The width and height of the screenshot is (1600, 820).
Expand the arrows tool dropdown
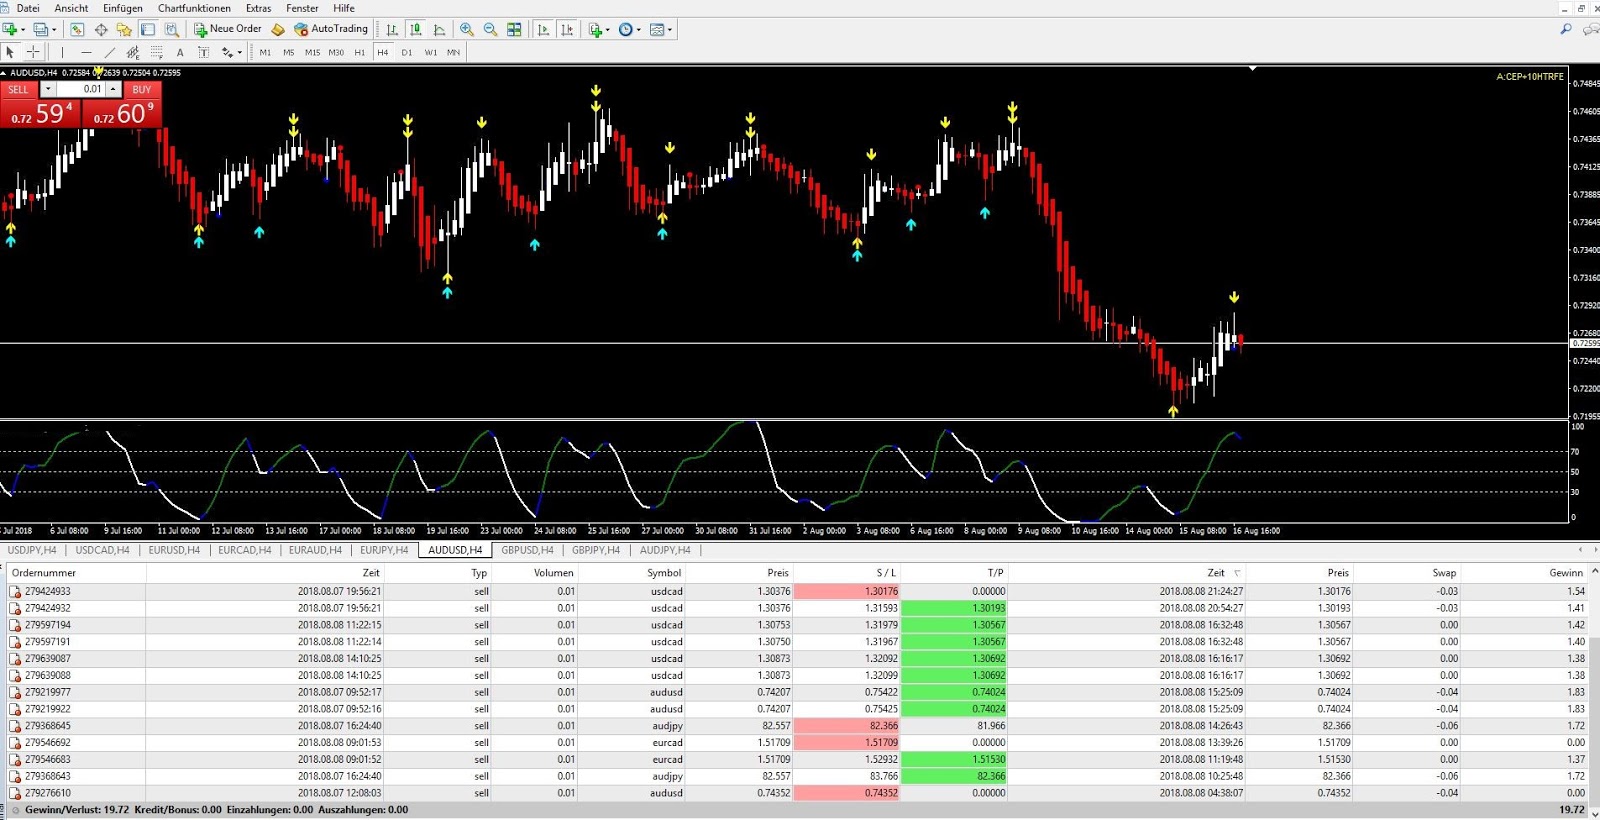tap(240, 52)
